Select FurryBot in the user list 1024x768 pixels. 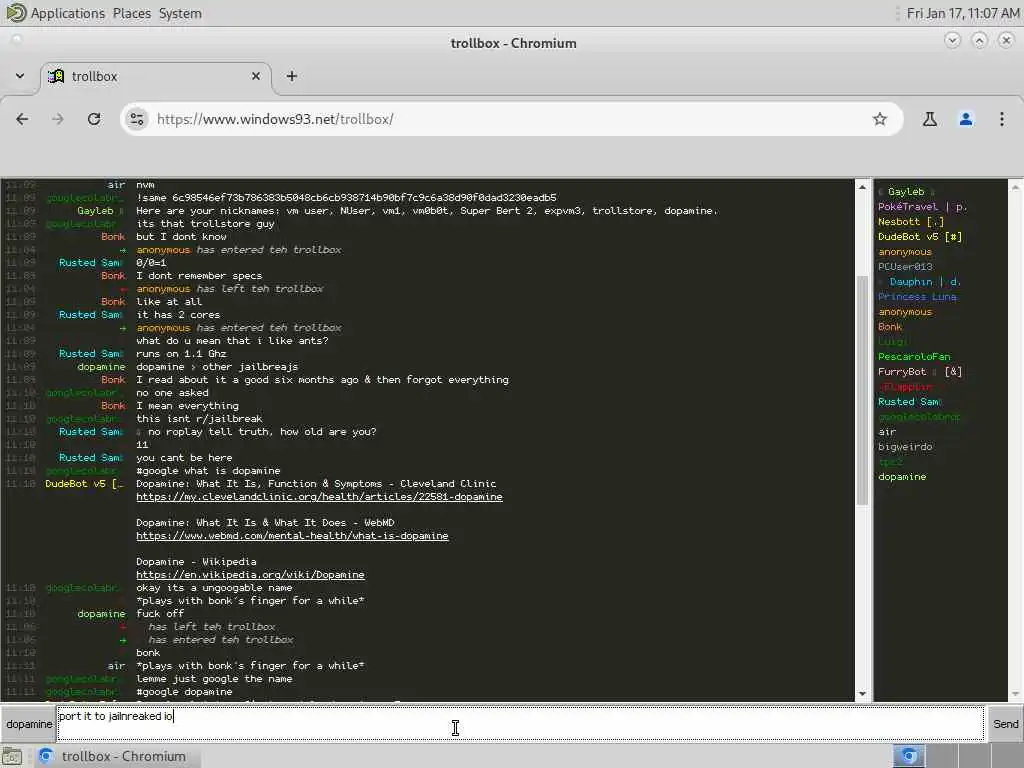920,372
